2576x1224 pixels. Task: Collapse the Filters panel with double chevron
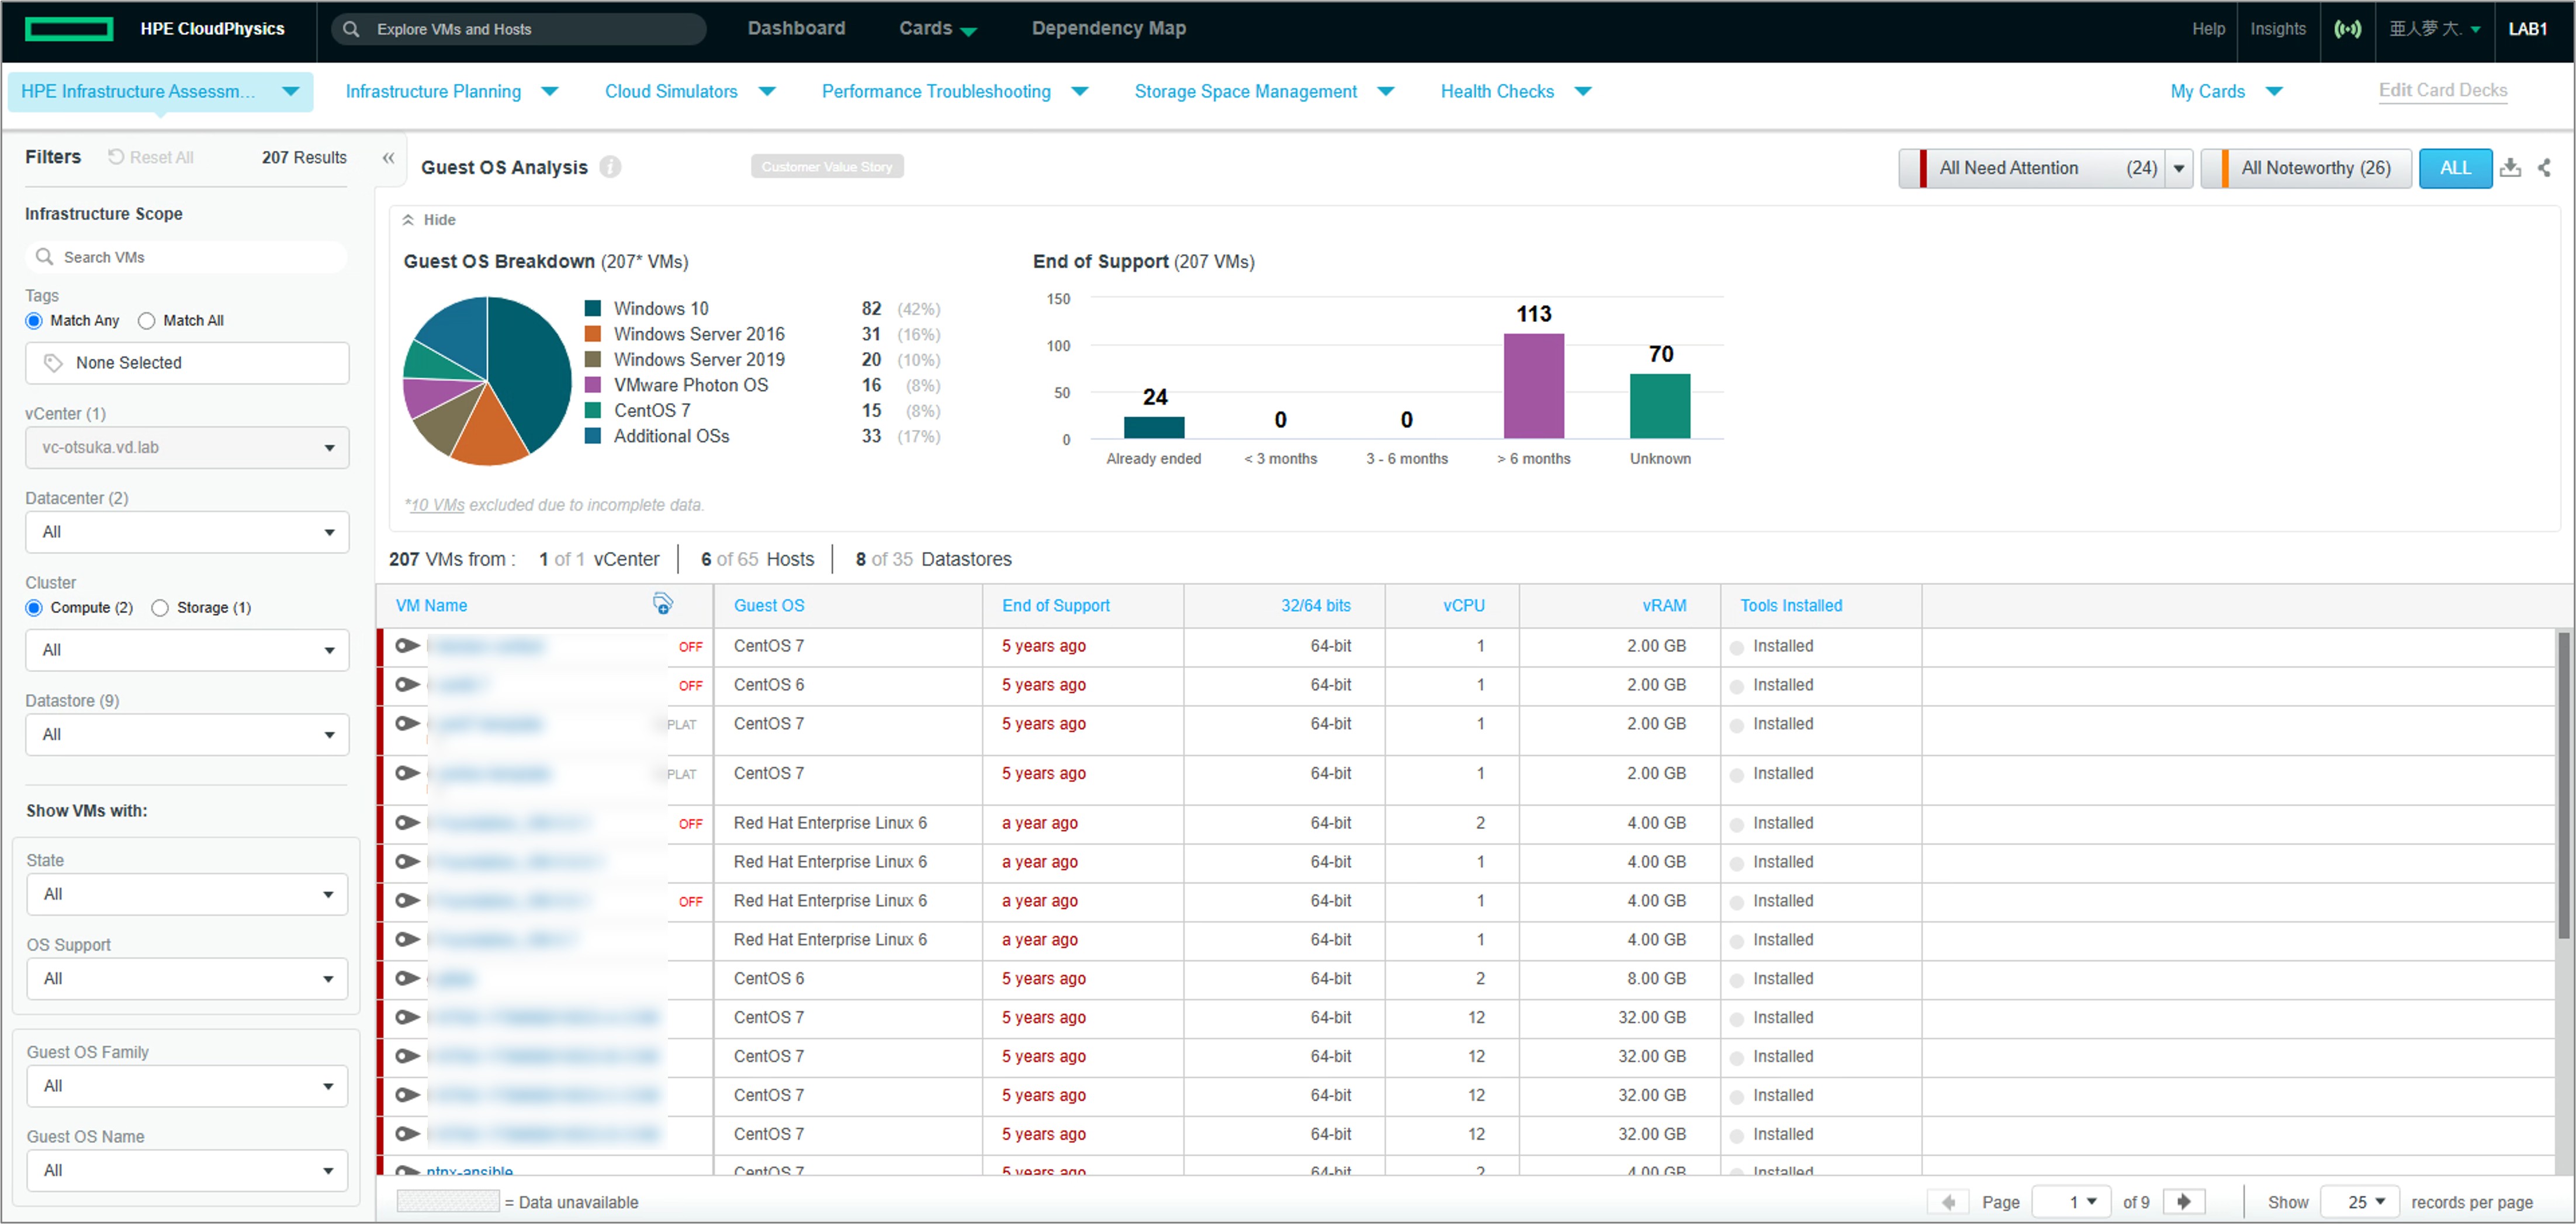pyautogui.click(x=388, y=158)
